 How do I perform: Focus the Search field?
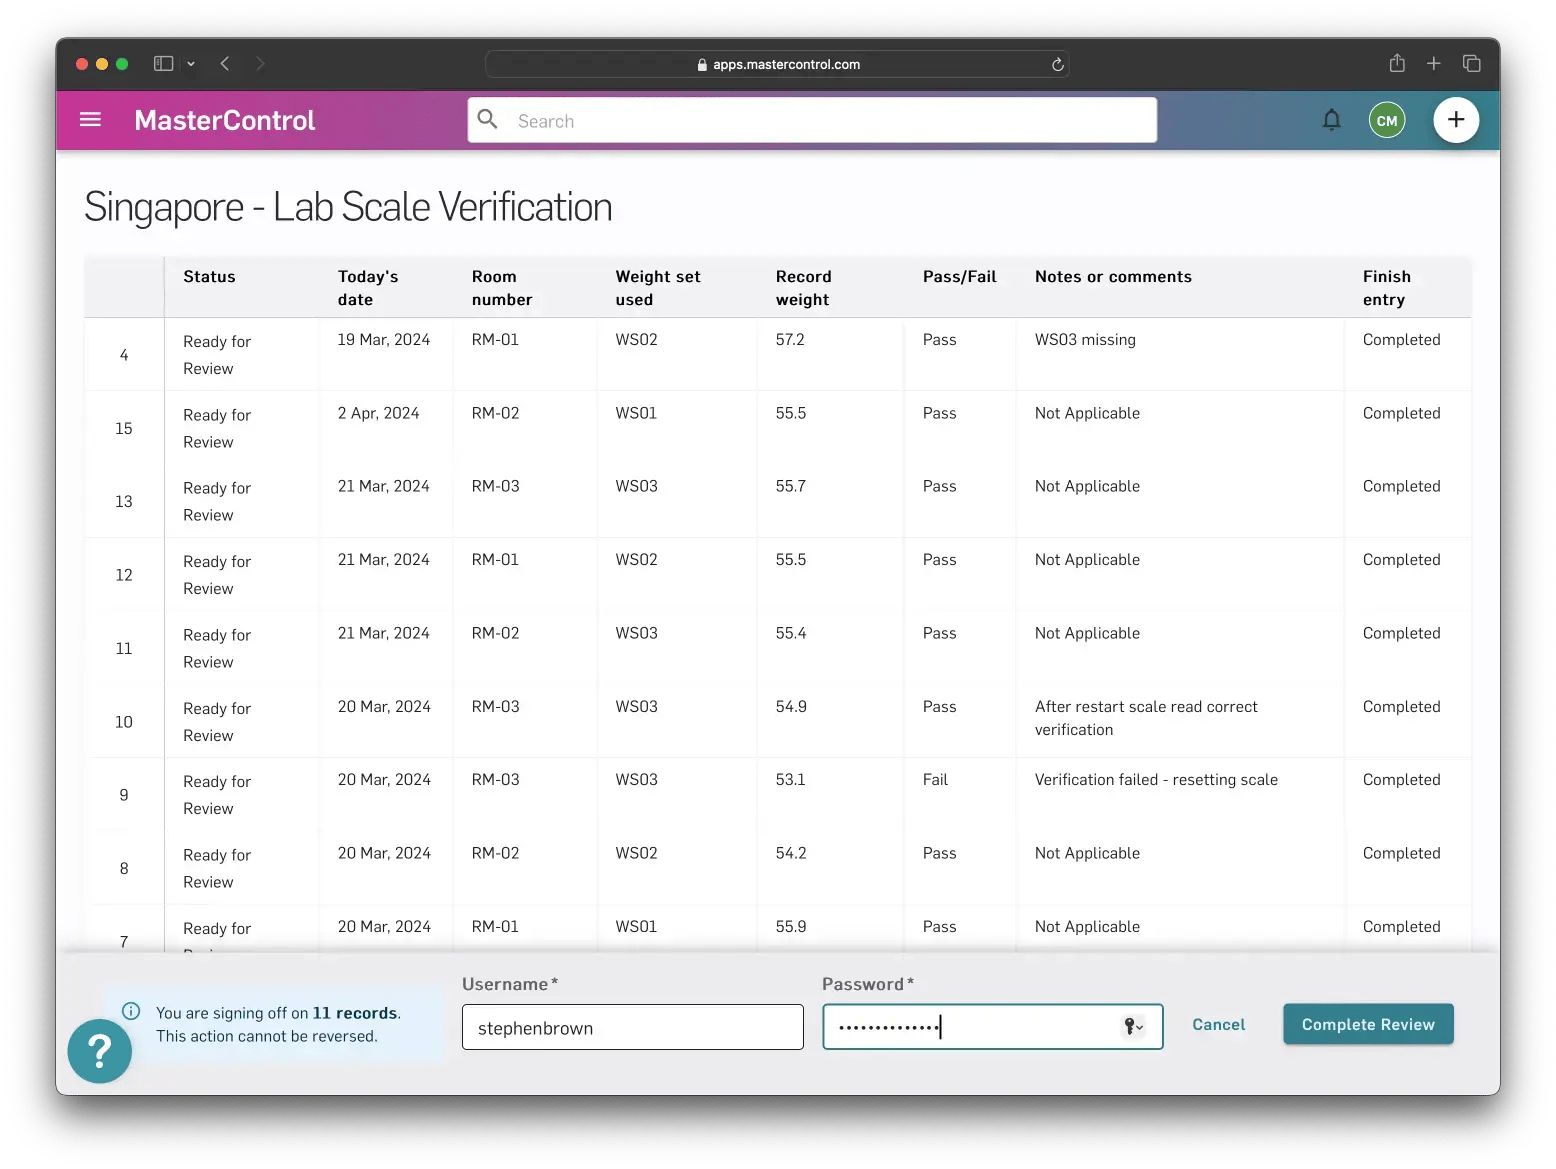click(812, 120)
